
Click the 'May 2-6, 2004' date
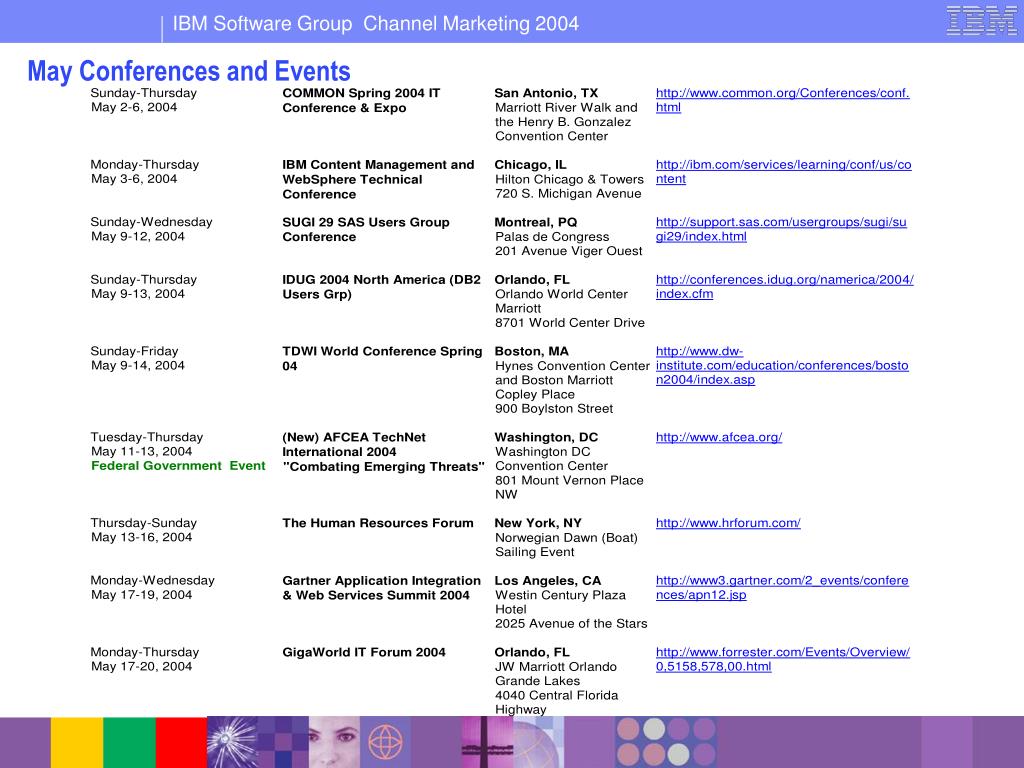(x=134, y=107)
